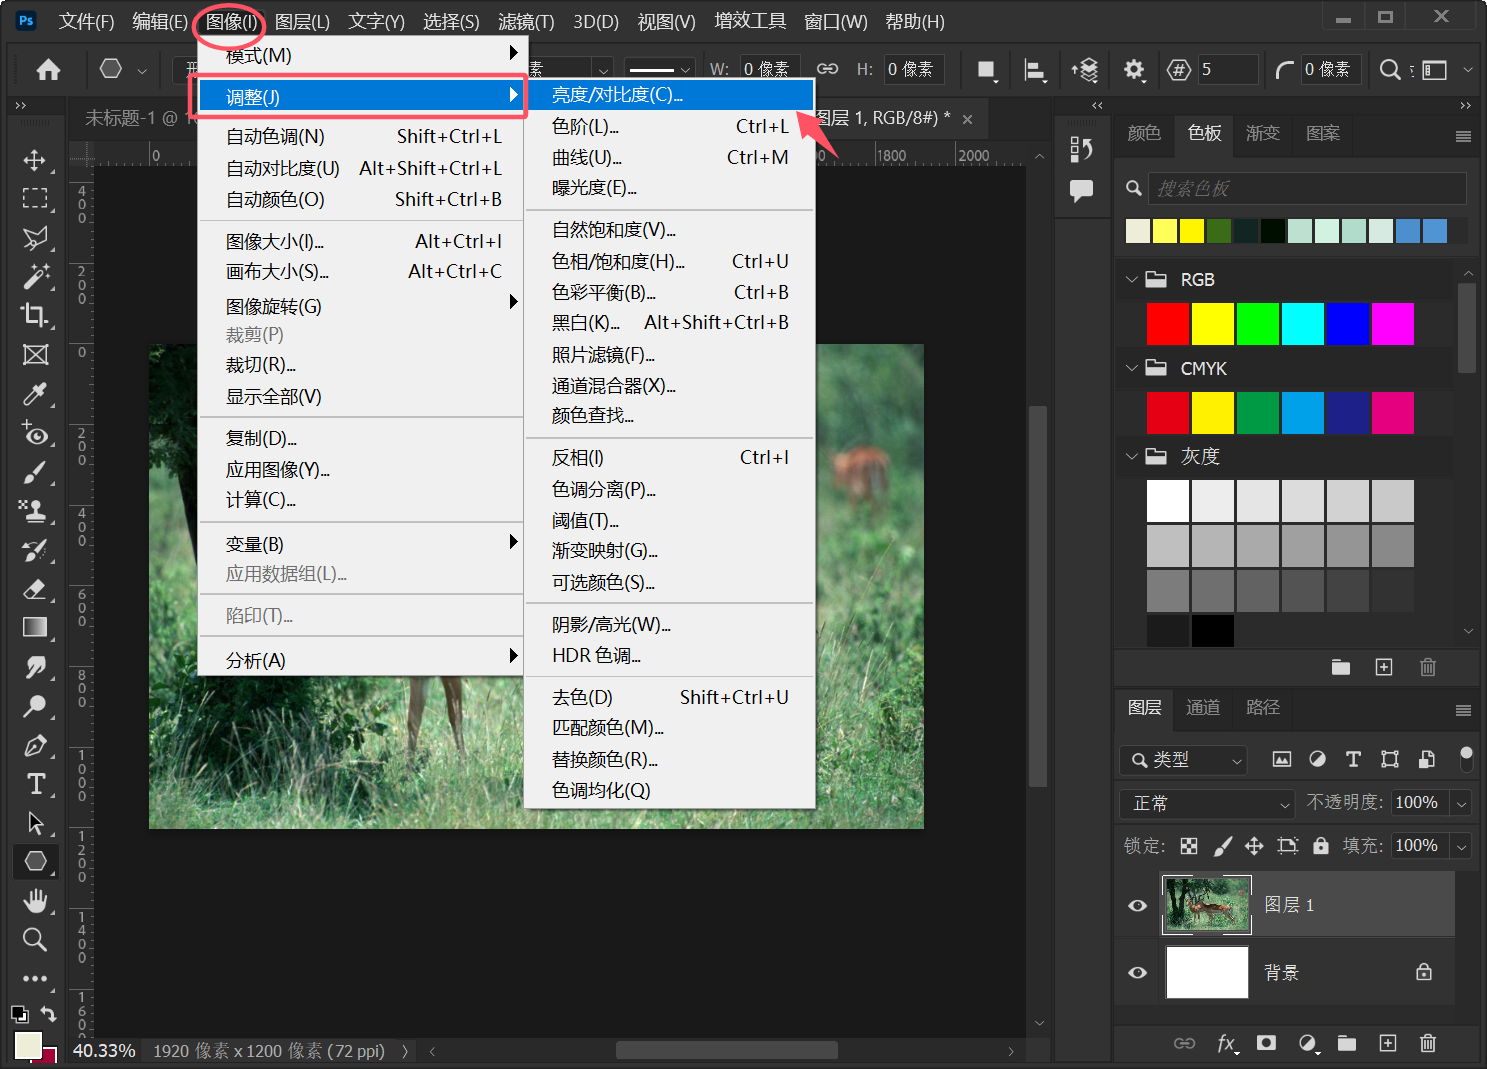Select the Eyedropper tool

tap(35, 393)
